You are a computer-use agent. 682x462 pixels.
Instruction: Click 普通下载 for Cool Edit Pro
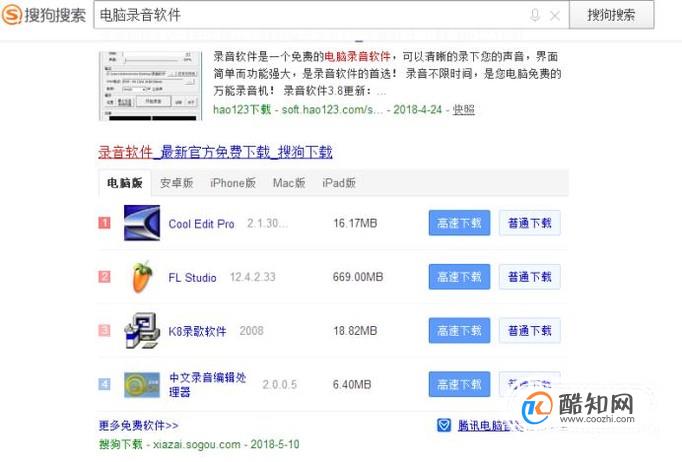[530, 223]
